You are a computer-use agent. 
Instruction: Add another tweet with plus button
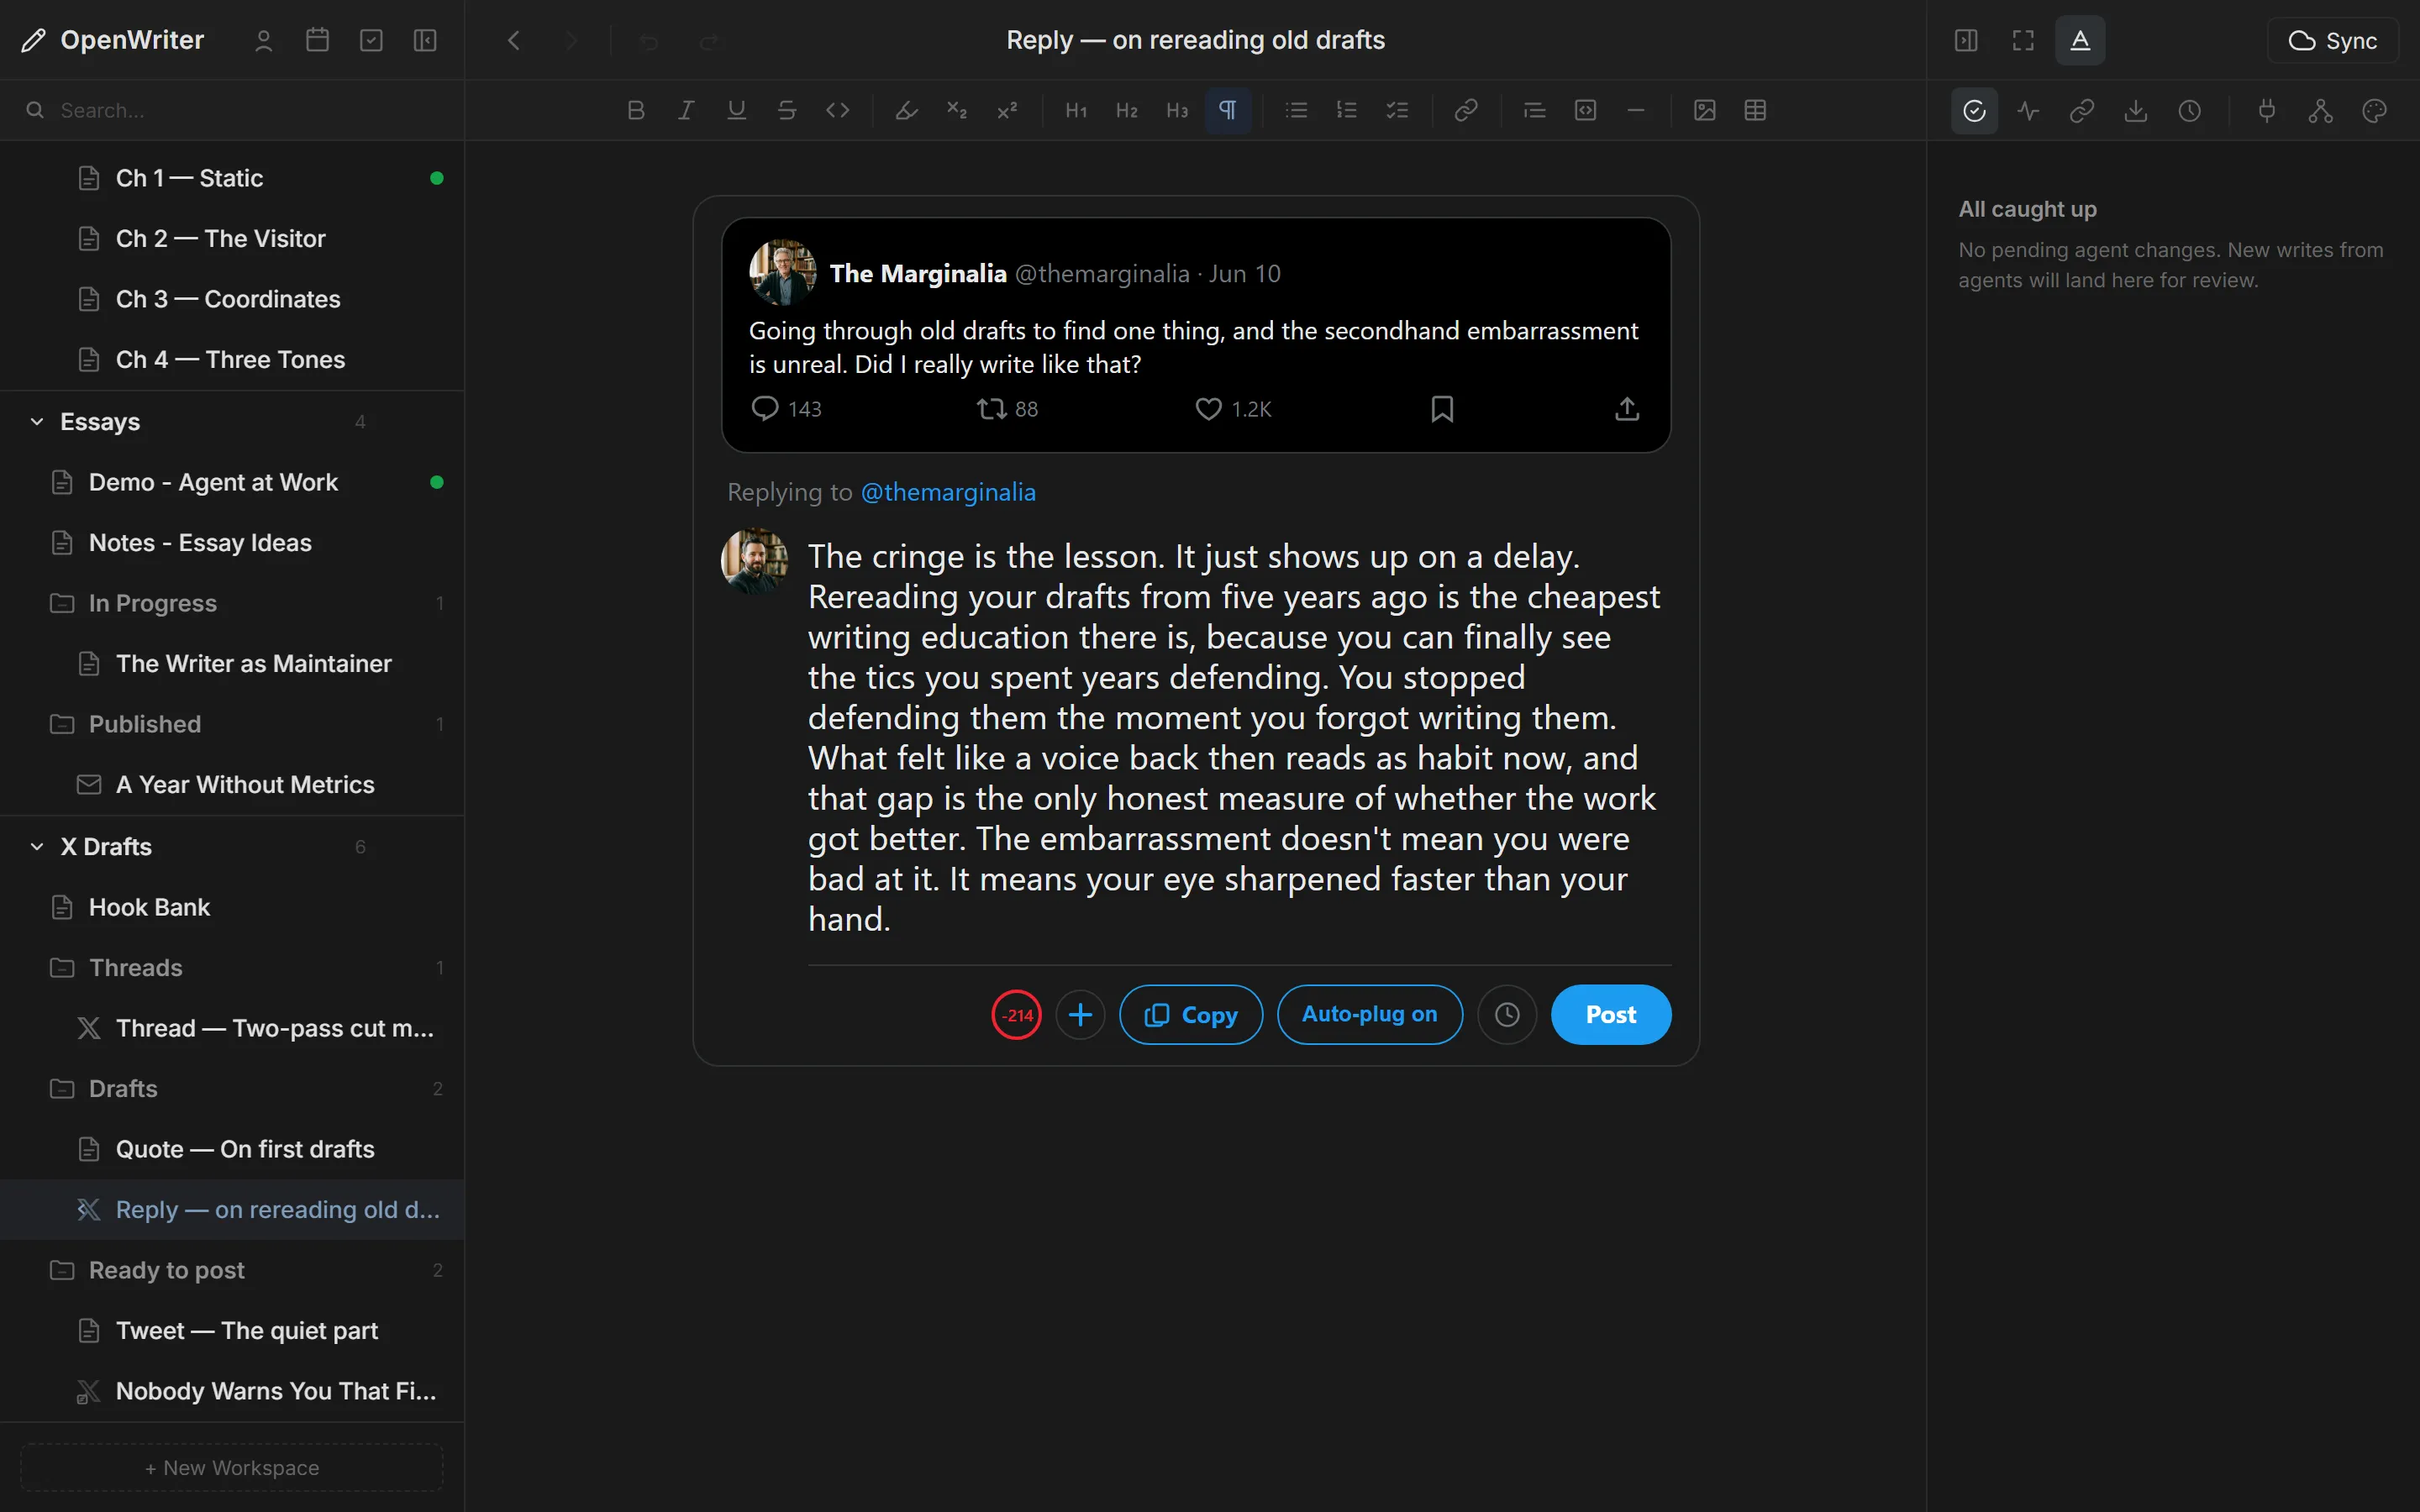pos(1081,1015)
